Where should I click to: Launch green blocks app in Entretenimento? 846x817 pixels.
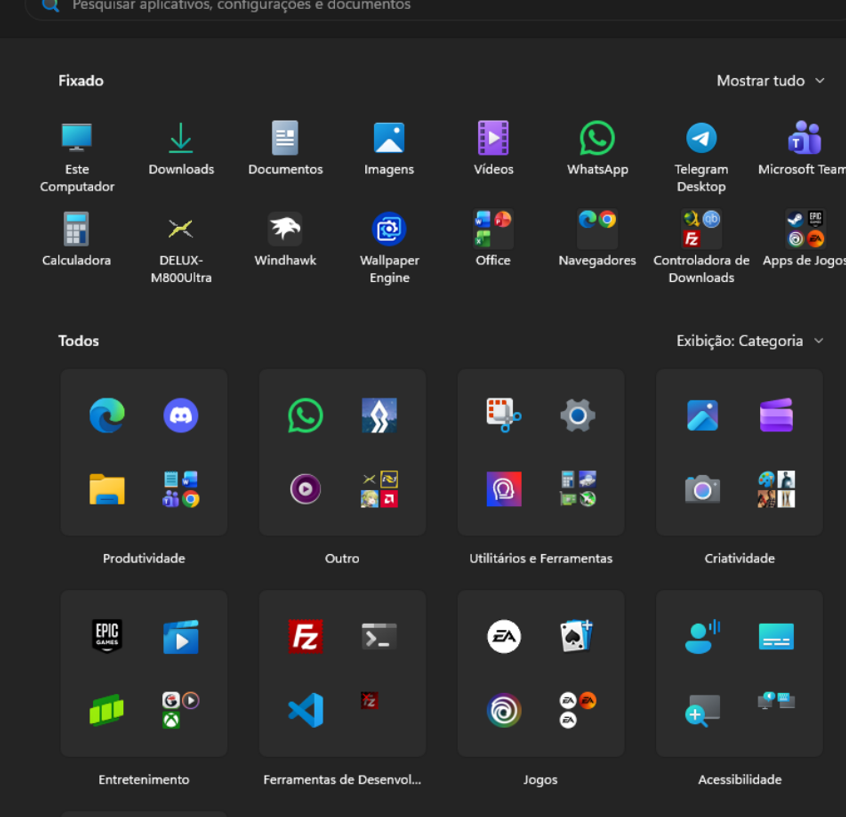tap(107, 710)
